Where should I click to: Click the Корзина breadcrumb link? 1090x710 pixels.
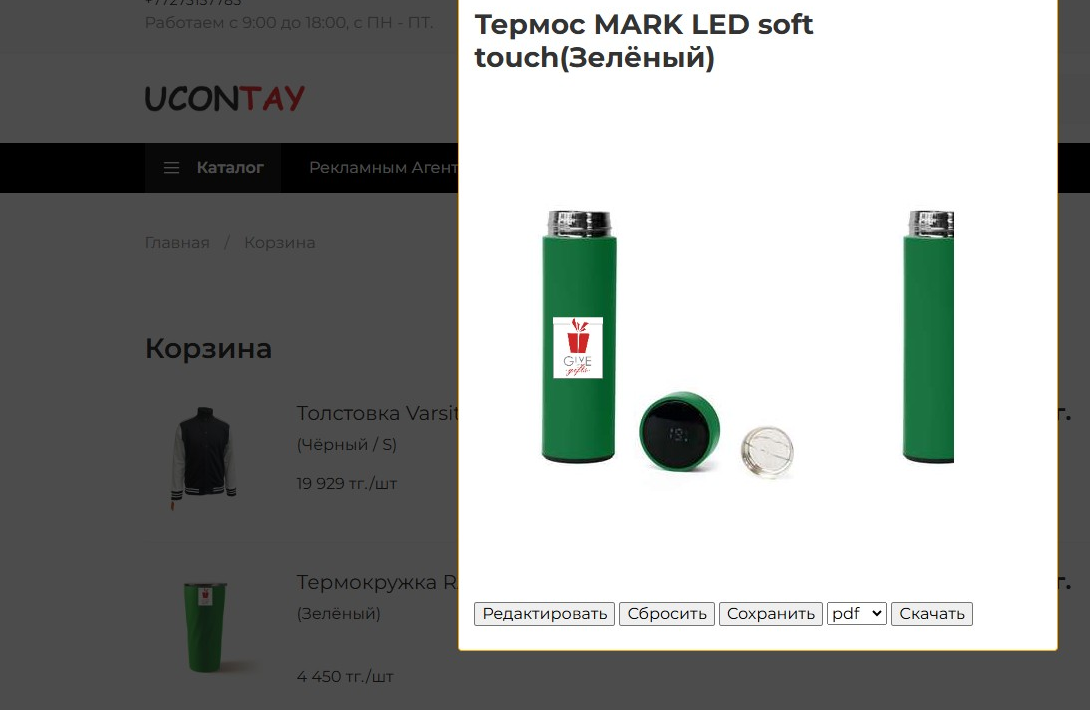click(x=279, y=243)
